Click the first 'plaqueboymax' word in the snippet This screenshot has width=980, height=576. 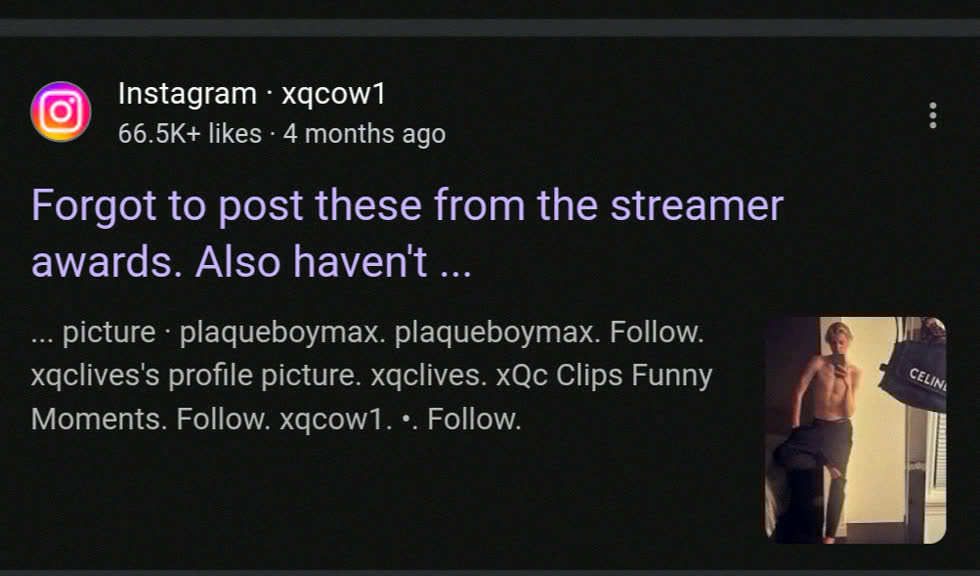[x=282, y=332]
